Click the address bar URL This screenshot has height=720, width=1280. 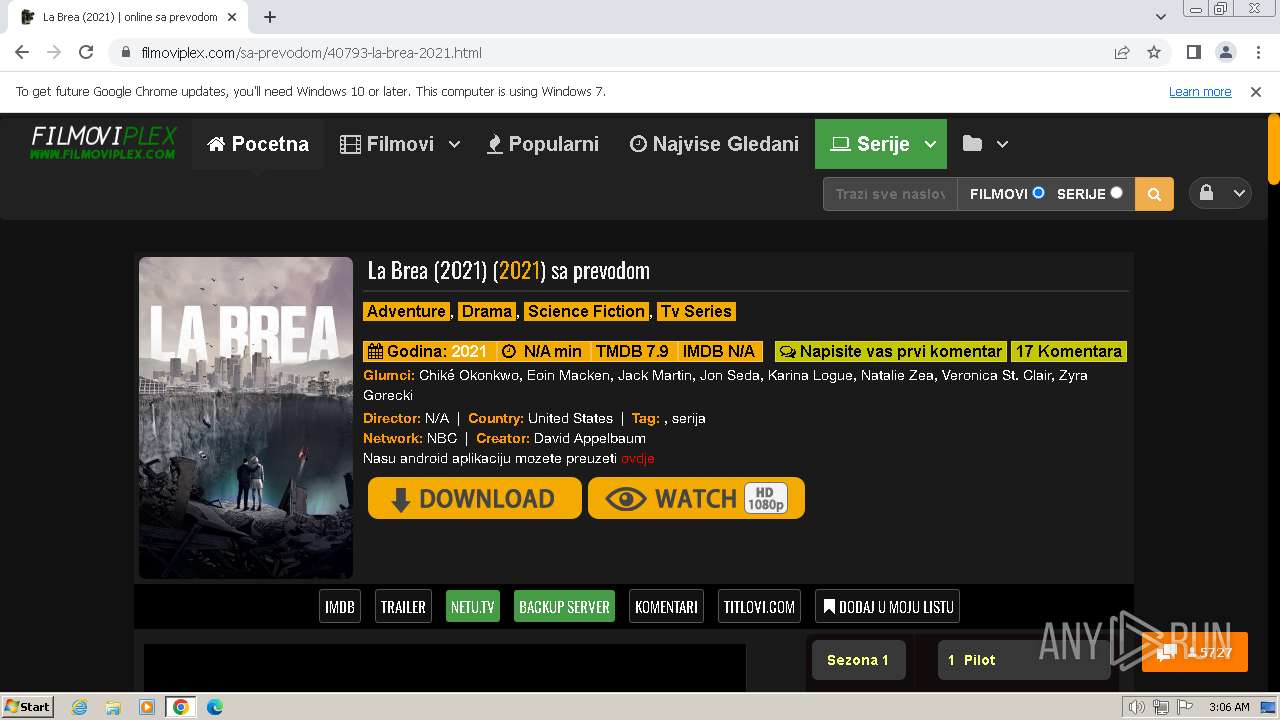(312, 52)
